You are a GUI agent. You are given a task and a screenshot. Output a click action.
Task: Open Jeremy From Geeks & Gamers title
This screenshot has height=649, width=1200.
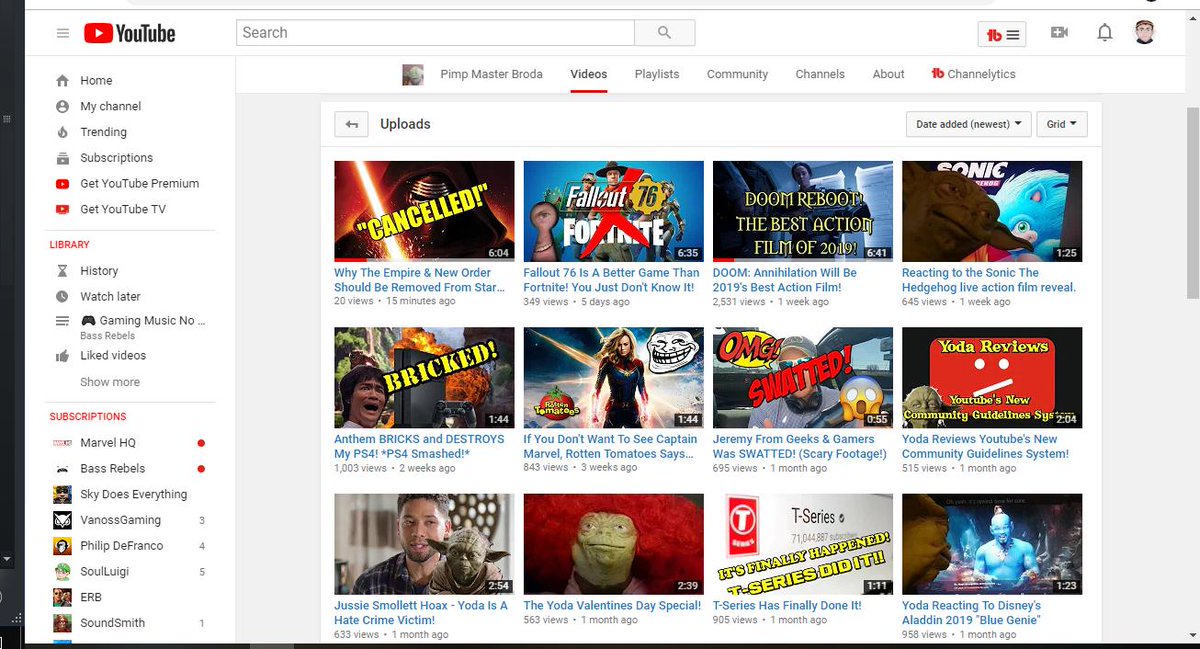(x=800, y=446)
